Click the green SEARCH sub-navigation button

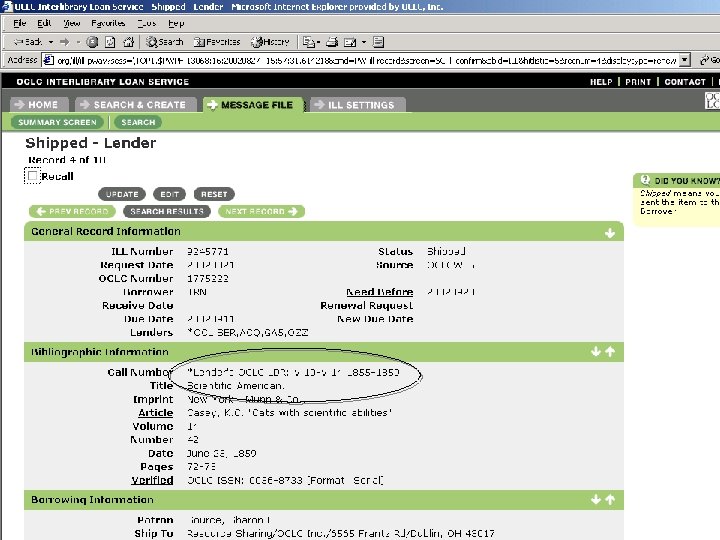point(138,122)
